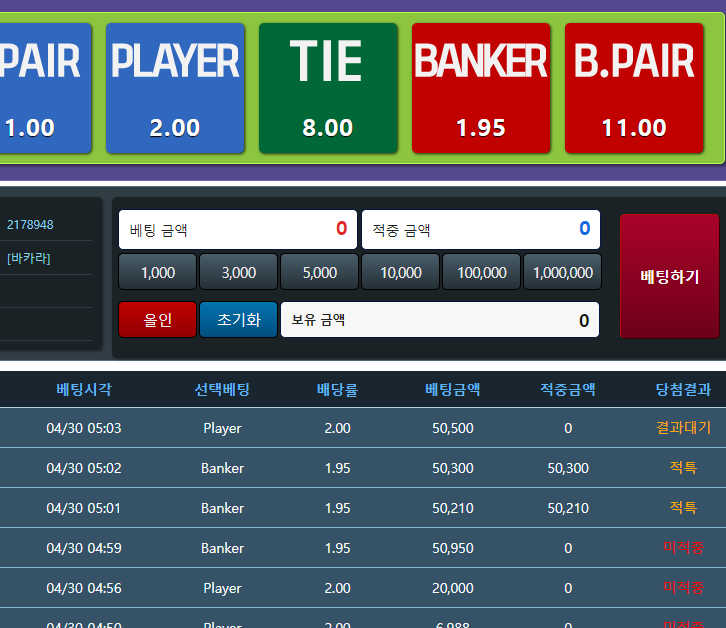
Task: Click the blue PAIR tile at 1.00
Action: [40, 88]
